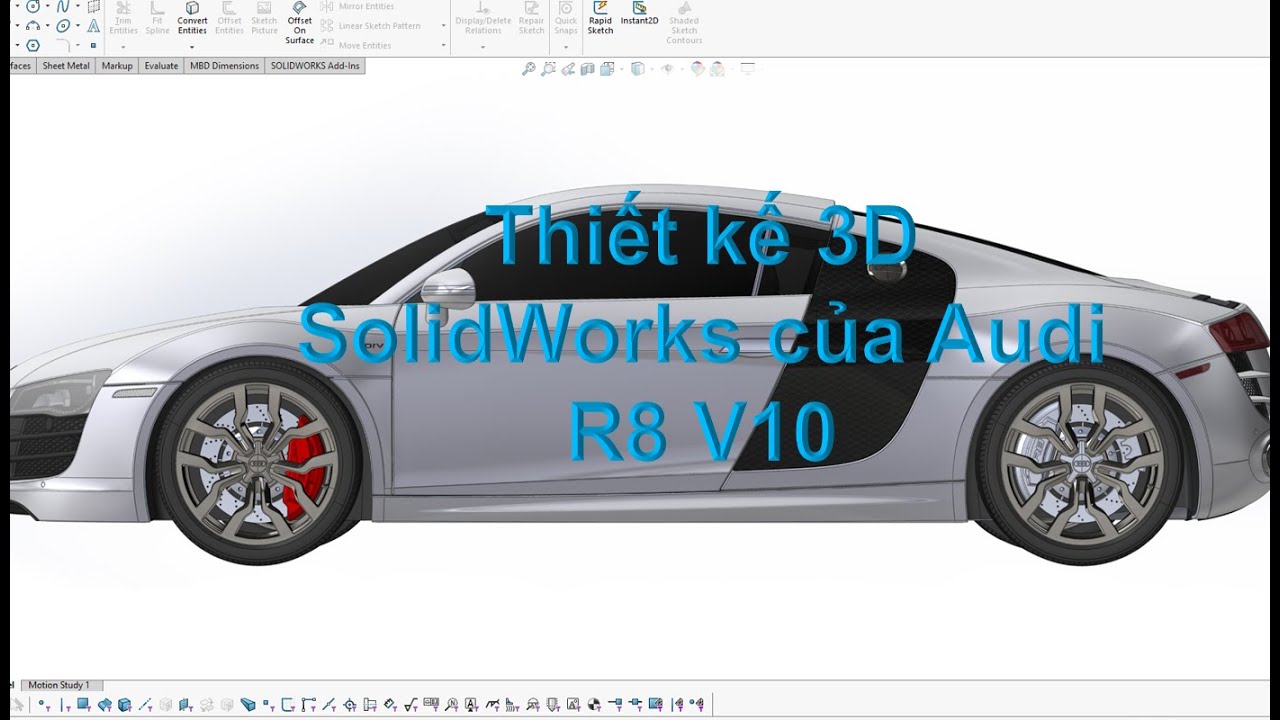Select the Sketch Fillet tool
1280x720 pixels.
63,45
